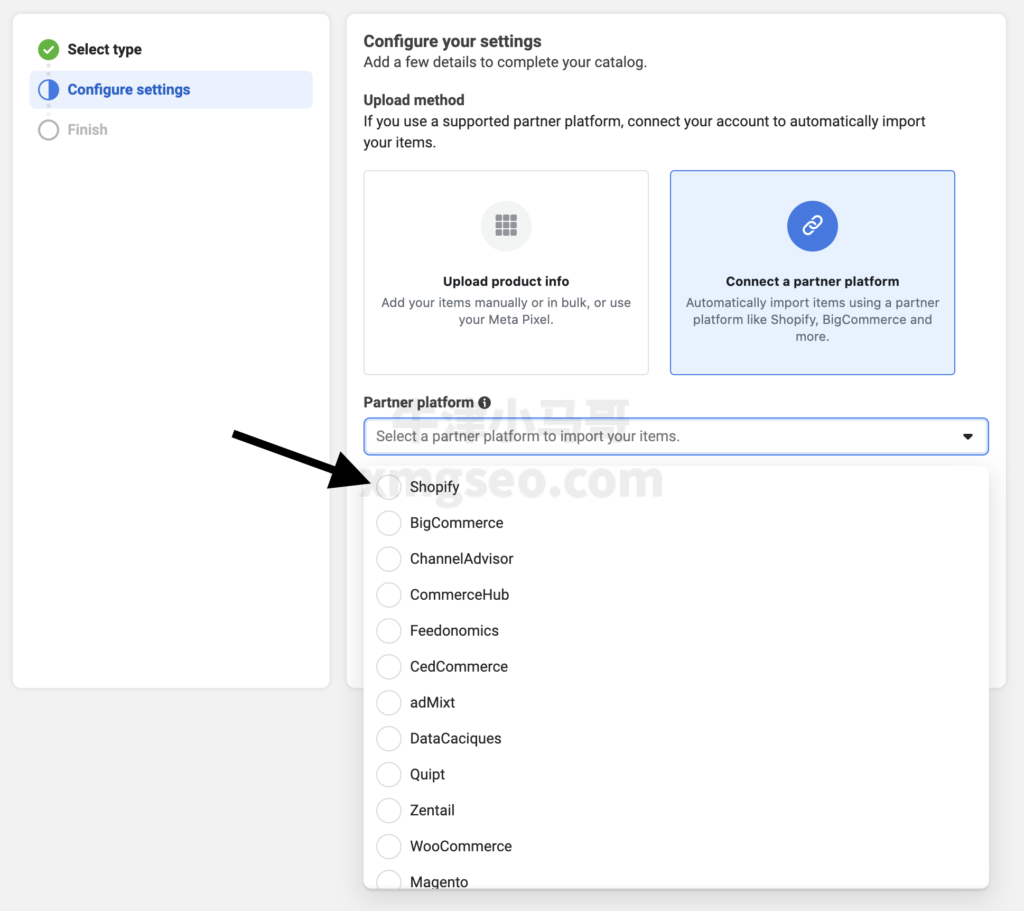This screenshot has height=911, width=1024.
Task: Click the CommerceHub option label
Action: pyautogui.click(x=459, y=594)
